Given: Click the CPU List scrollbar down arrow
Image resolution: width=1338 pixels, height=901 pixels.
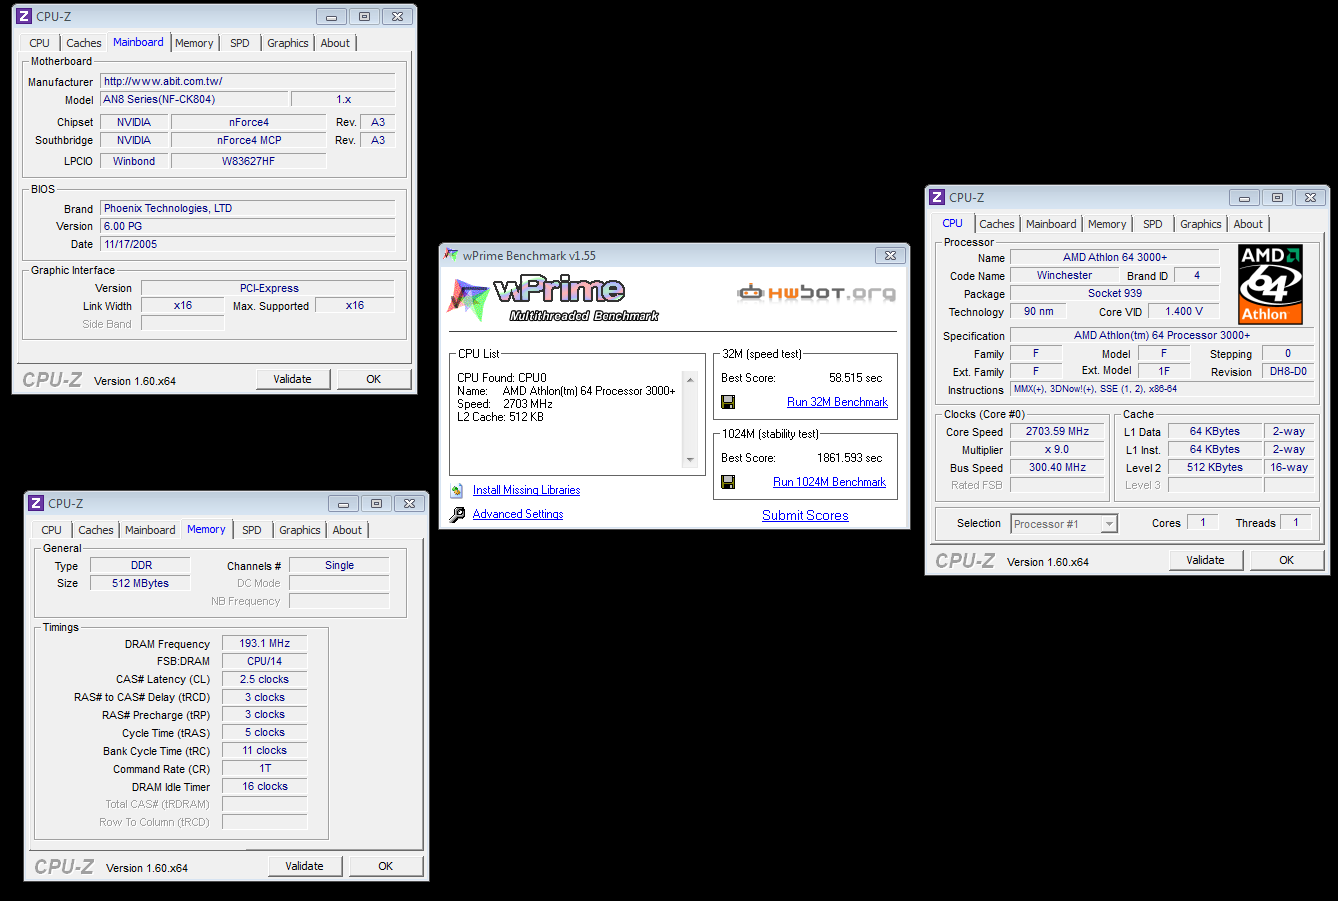Looking at the screenshot, I should [x=690, y=460].
